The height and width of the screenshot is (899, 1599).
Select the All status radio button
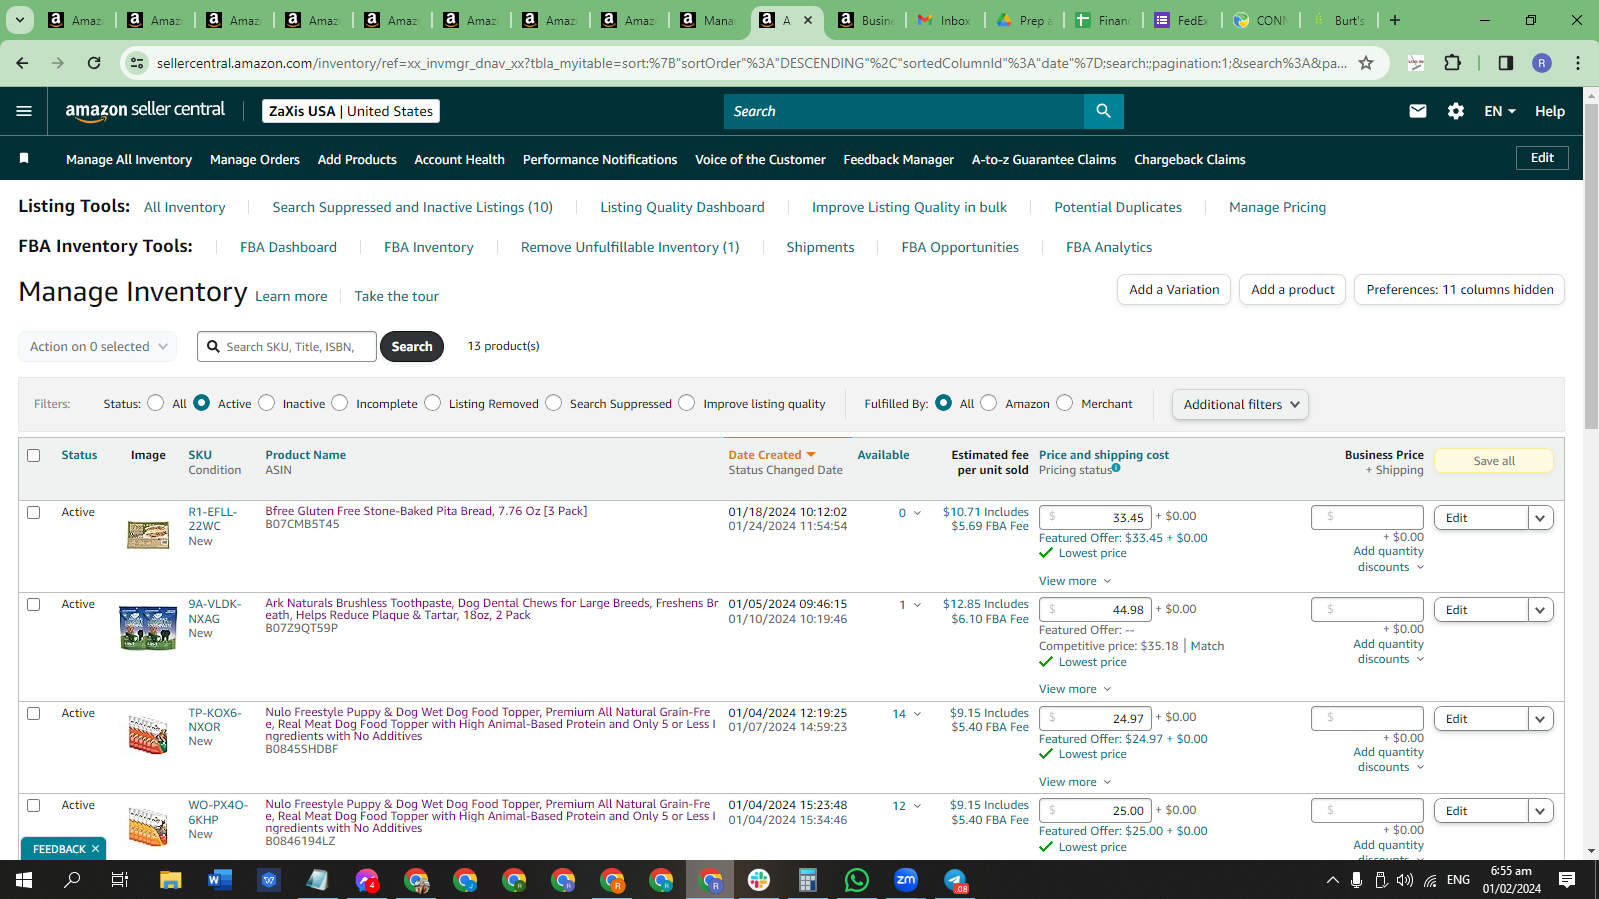[155, 403]
